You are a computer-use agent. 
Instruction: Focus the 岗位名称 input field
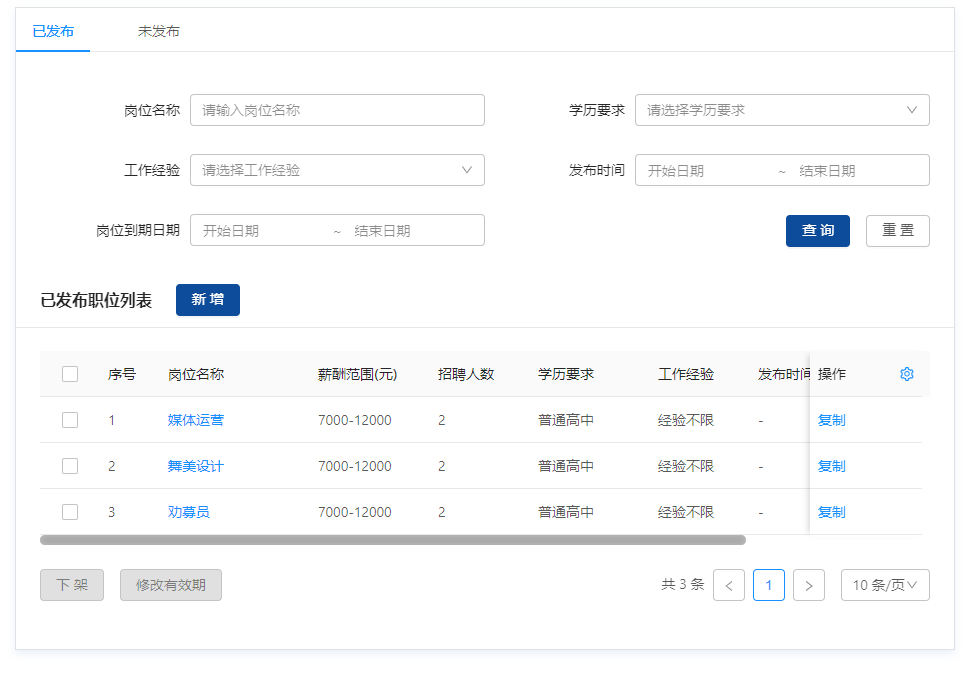(337, 110)
